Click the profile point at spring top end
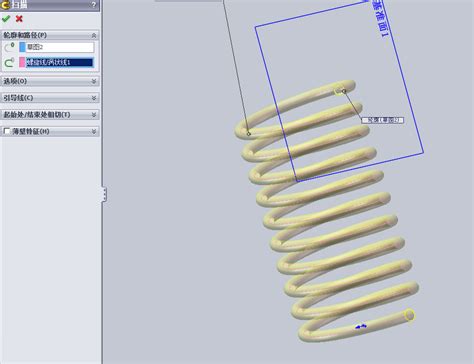 344,91
